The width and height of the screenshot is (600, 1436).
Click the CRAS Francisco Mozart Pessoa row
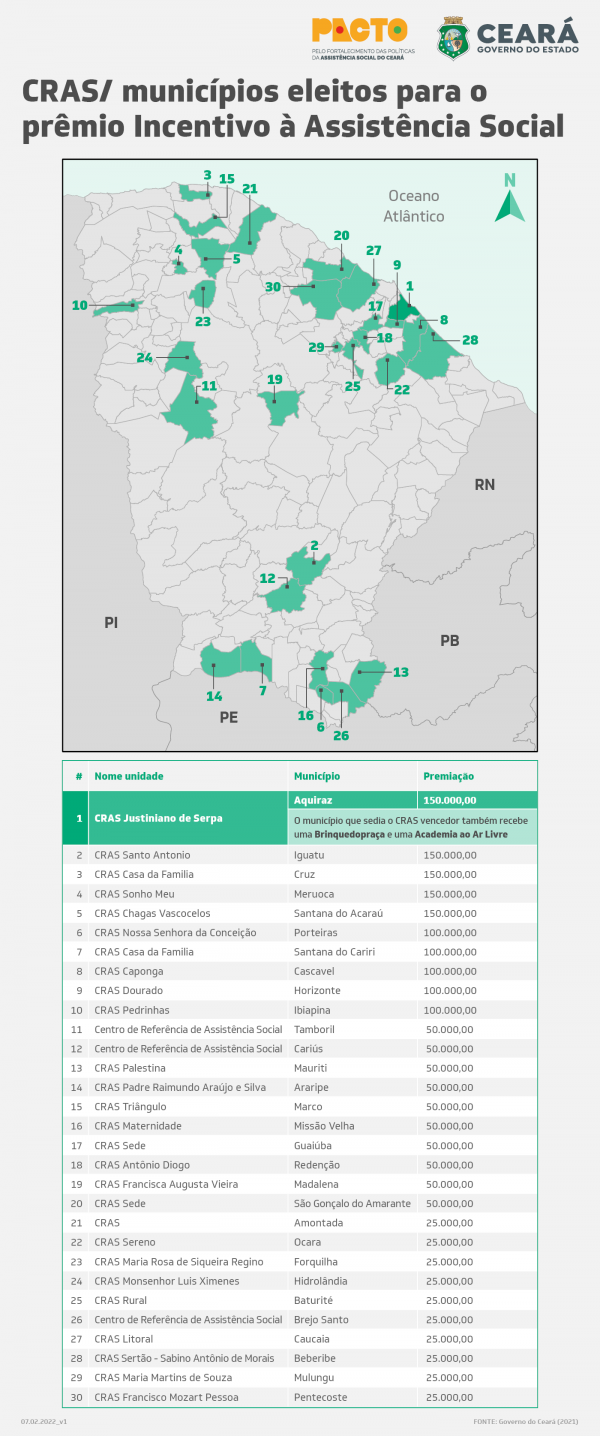point(300,1397)
